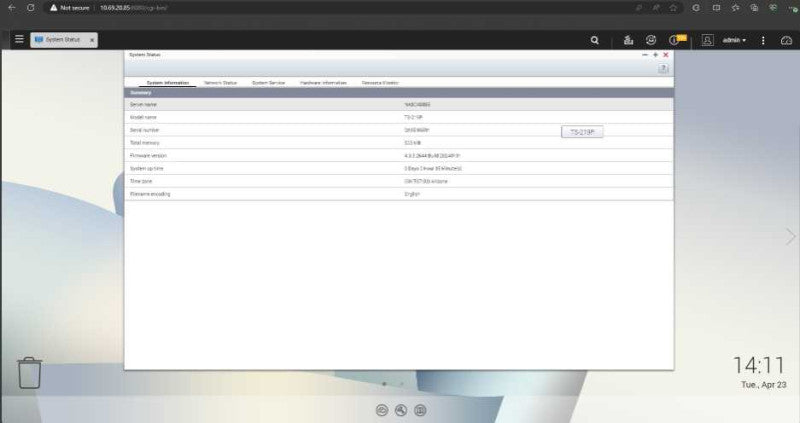The height and width of the screenshot is (423, 800).
Task: Minimize the System Status window
Action: pos(645,55)
